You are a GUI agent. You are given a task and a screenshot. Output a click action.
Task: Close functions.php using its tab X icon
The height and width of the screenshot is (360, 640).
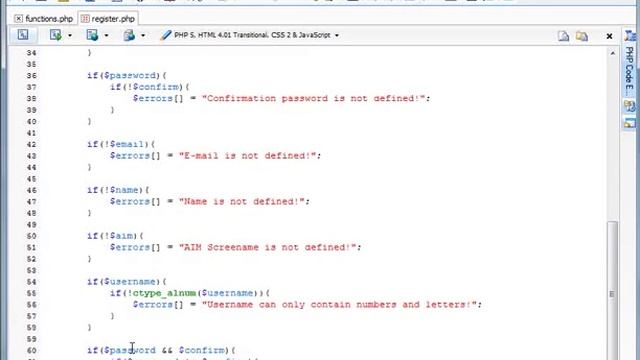coord(18,19)
